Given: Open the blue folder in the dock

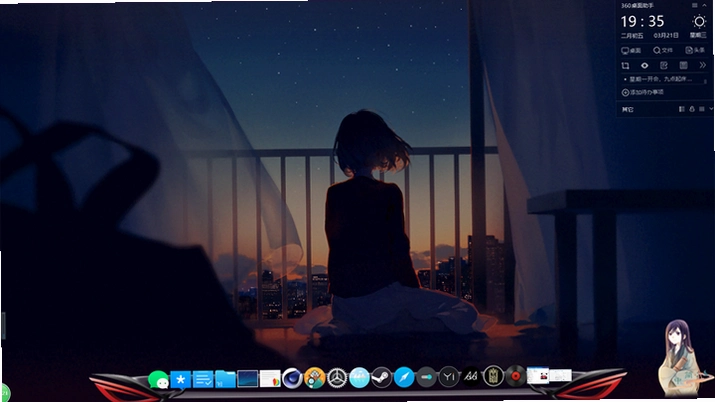Looking at the screenshot, I should coord(225,379).
